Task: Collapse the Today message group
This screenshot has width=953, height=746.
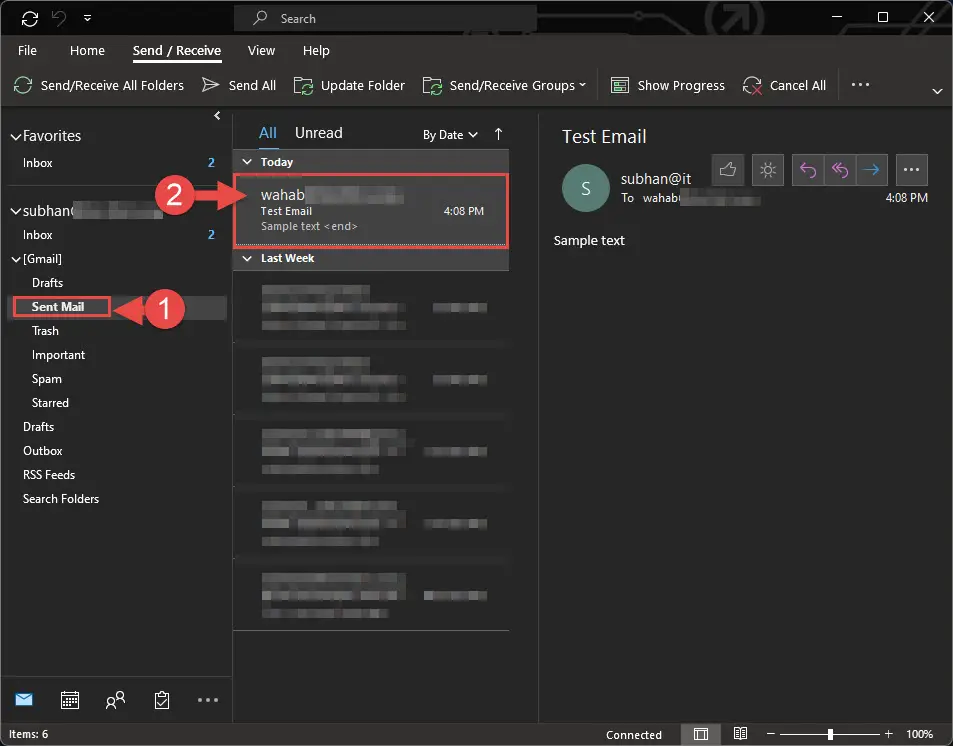Action: pos(247,162)
